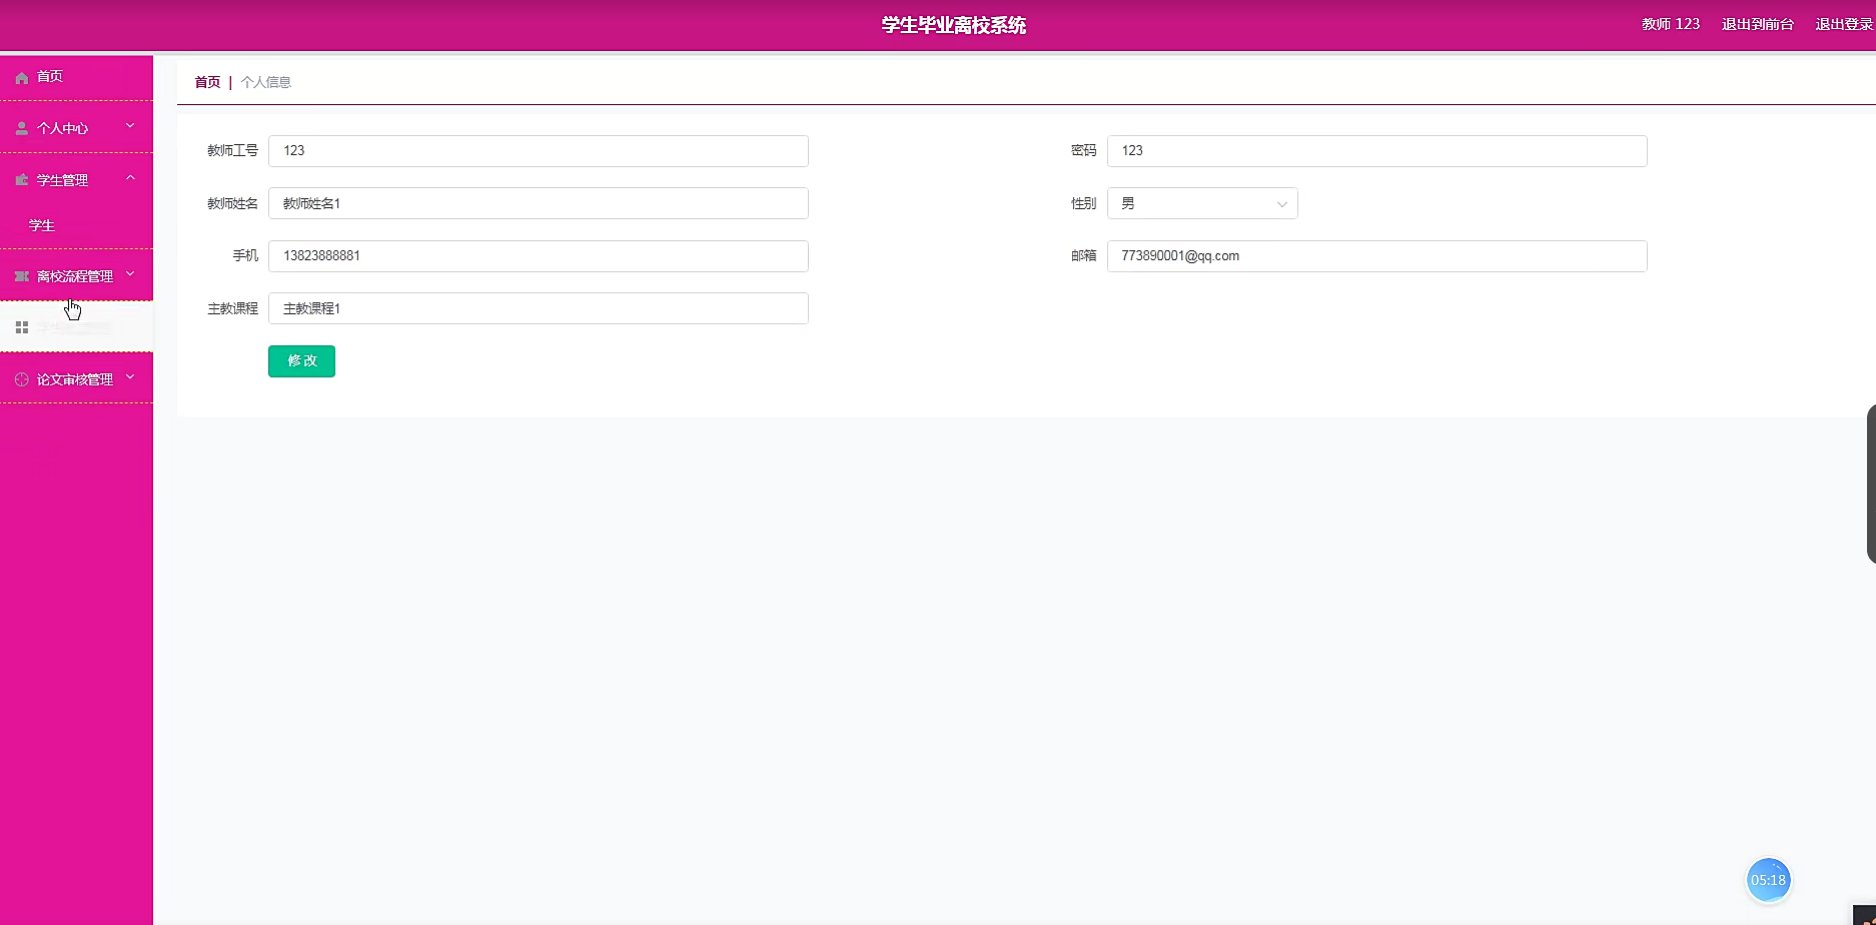Viewport: 1876px width, 925px height.
Task: Click the 退出登录 link
Action: pos(1844,24)
